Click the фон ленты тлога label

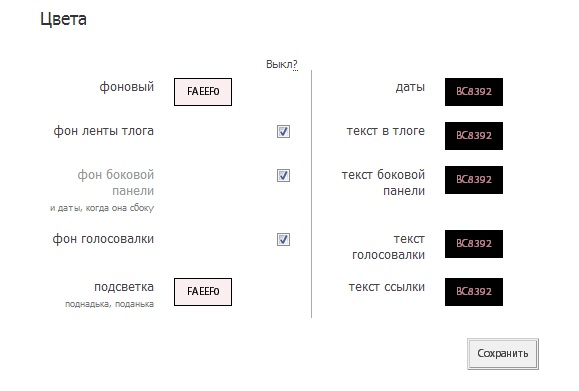coord(103,131)
